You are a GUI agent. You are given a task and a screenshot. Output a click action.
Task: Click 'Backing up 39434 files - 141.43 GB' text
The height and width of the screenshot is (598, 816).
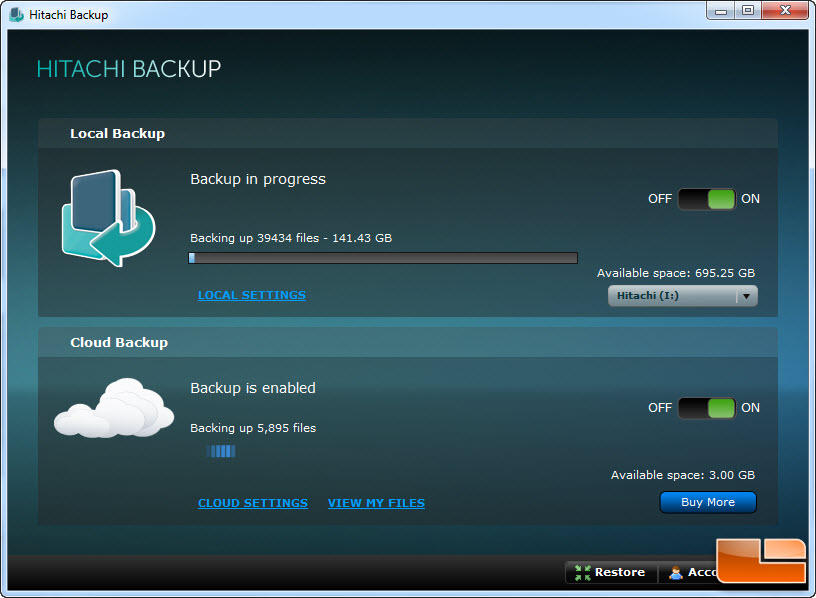tap(291, 238)
